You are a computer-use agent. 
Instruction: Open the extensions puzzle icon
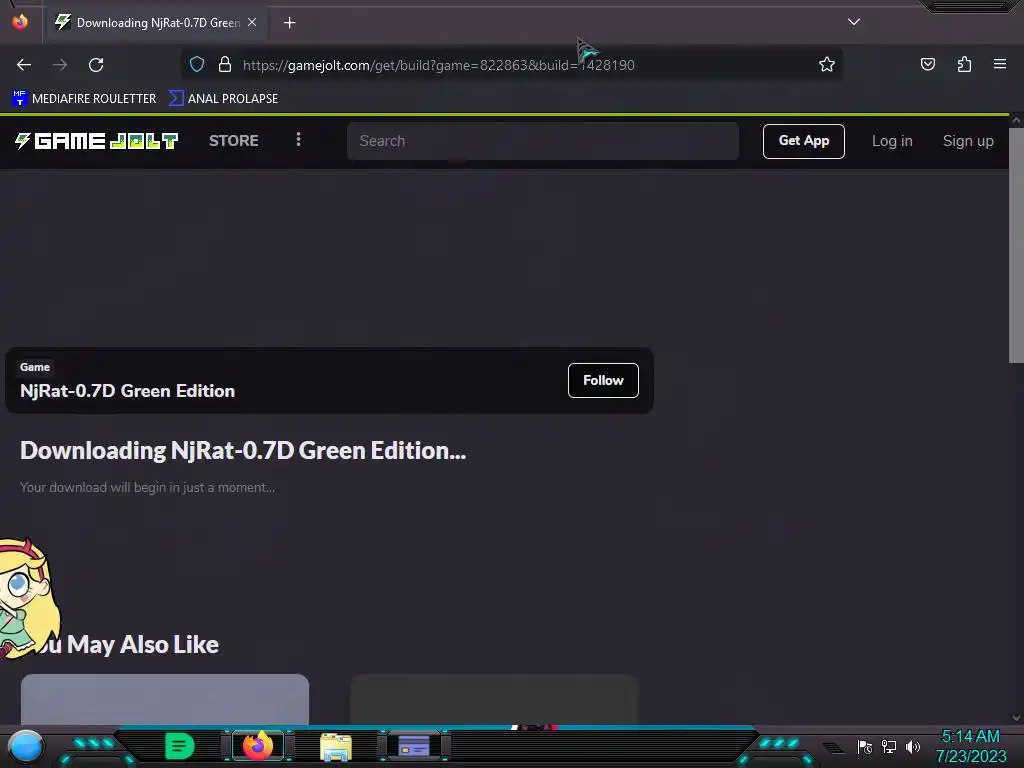coord(964,64)
